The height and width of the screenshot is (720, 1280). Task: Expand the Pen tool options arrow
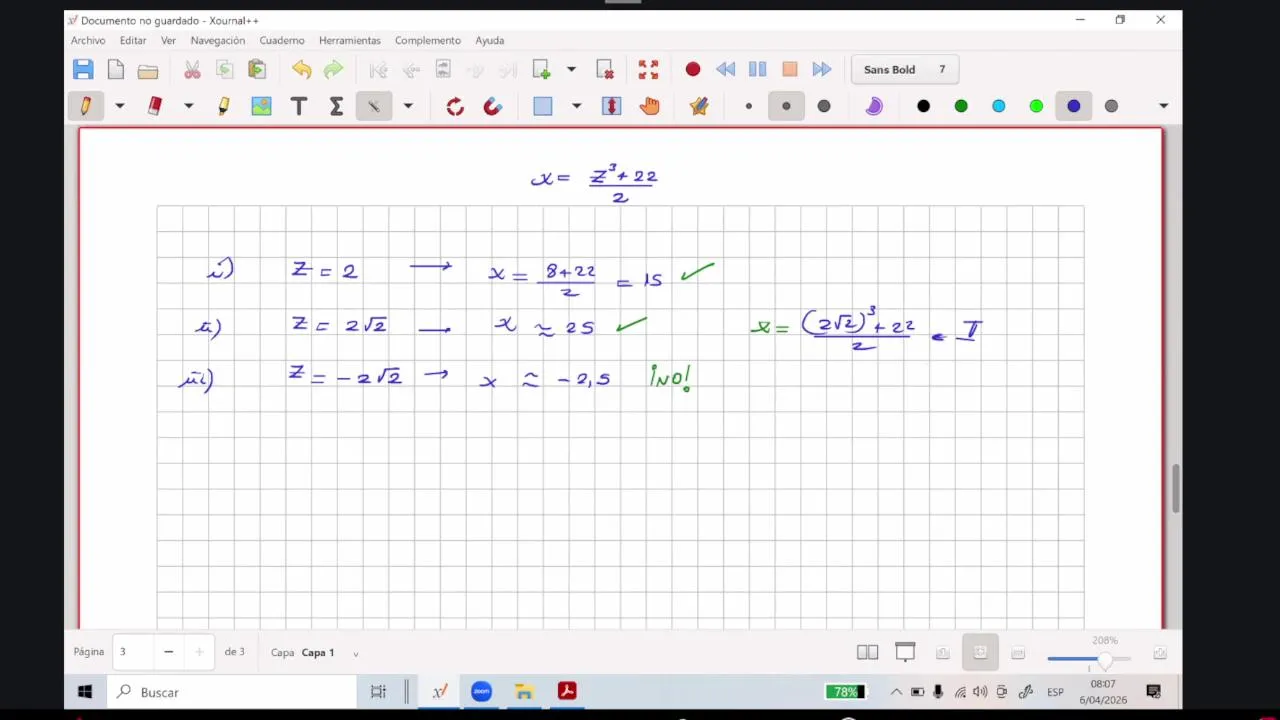pos(120,106)
